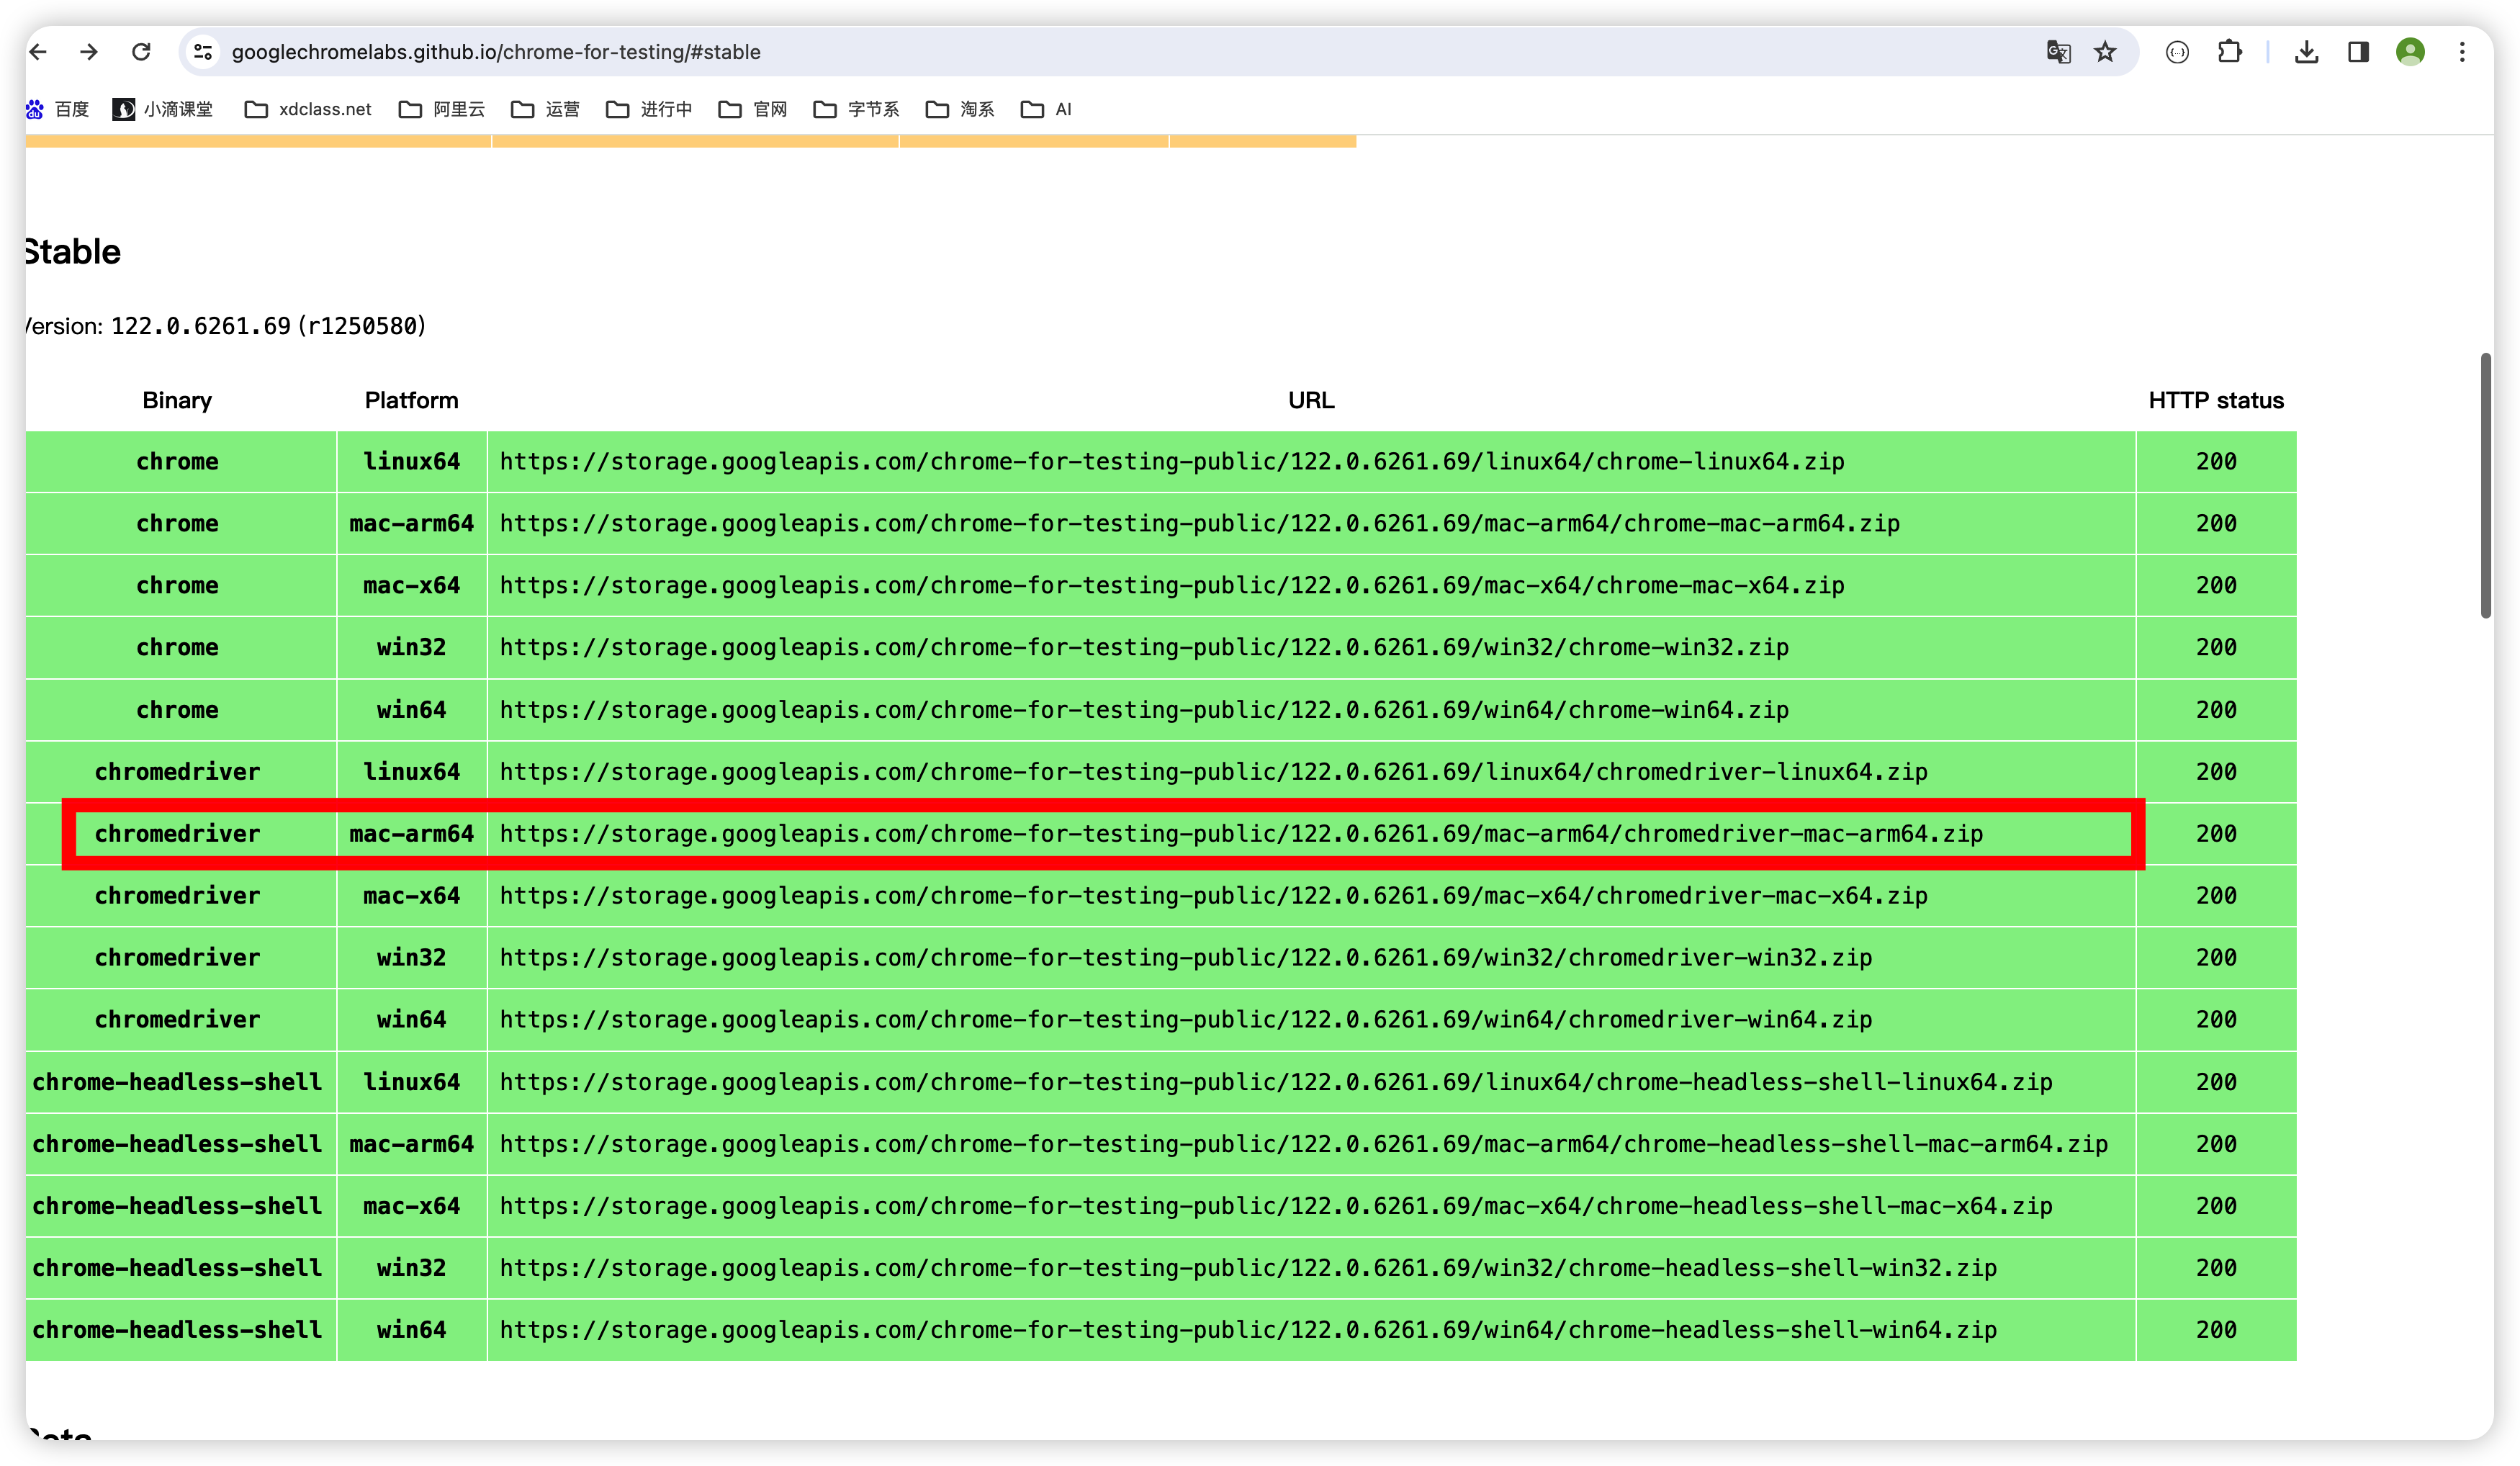Click the 200 status in chromedriver mac-arm64 row
Screen dimensions: 2520x1466
[x=2216, y=833]
